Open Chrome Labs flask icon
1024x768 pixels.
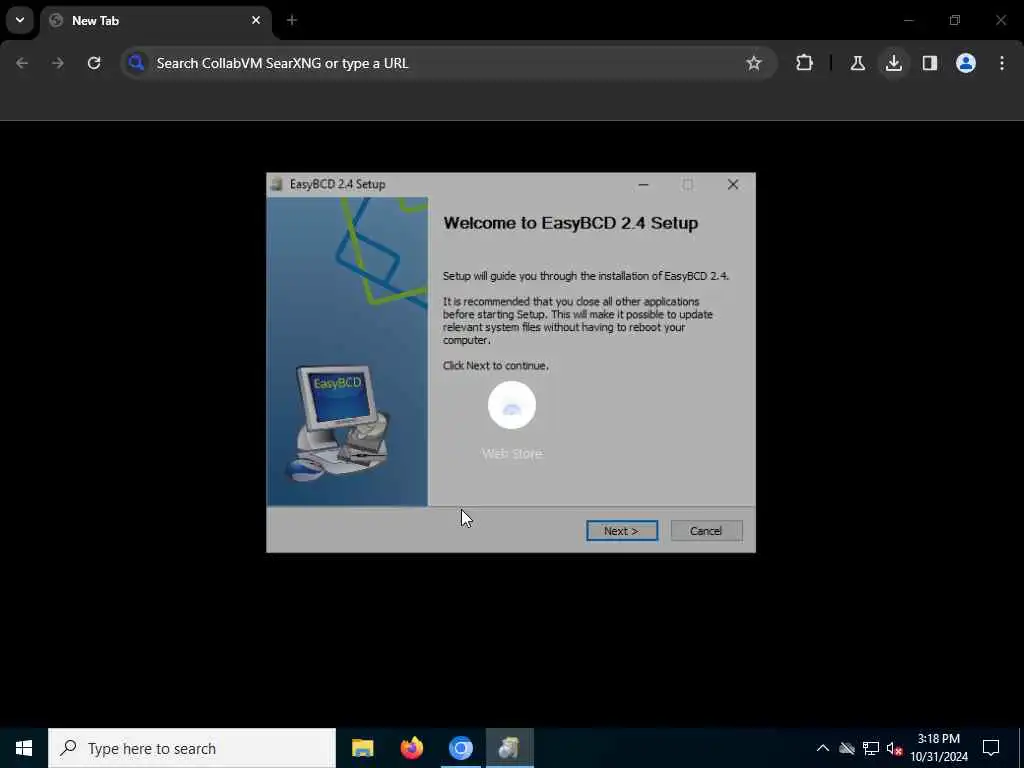[857, 63]
